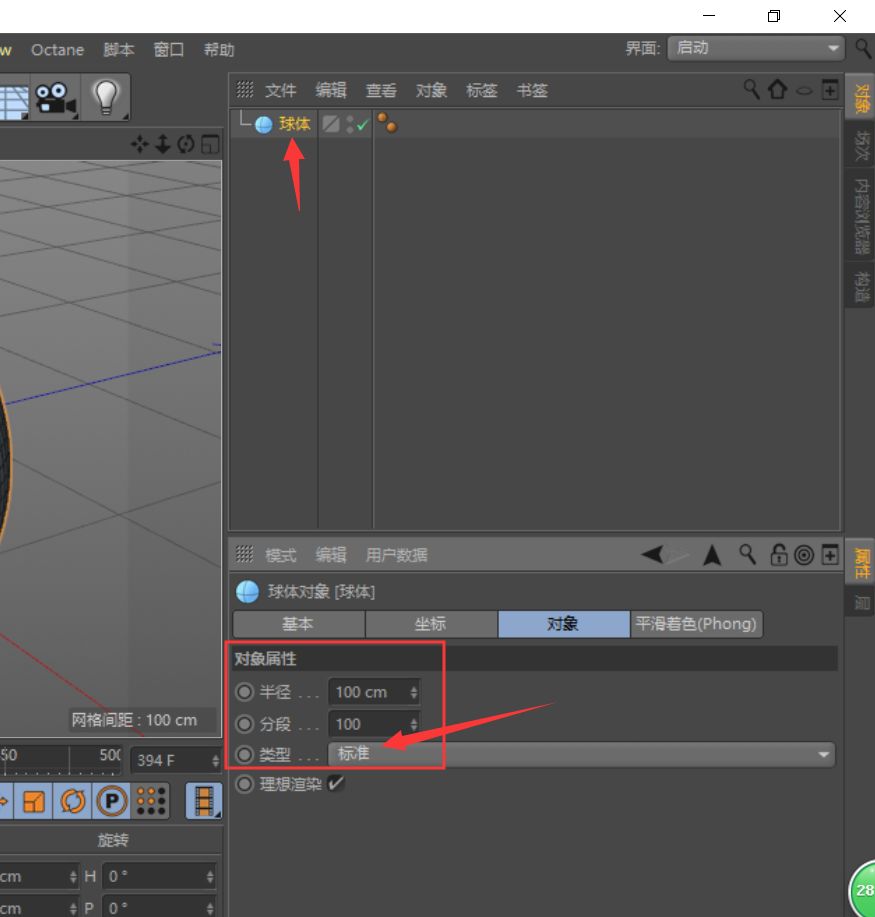
Task: Click the attribute manager new panel icon
Action: coord(830,554)
